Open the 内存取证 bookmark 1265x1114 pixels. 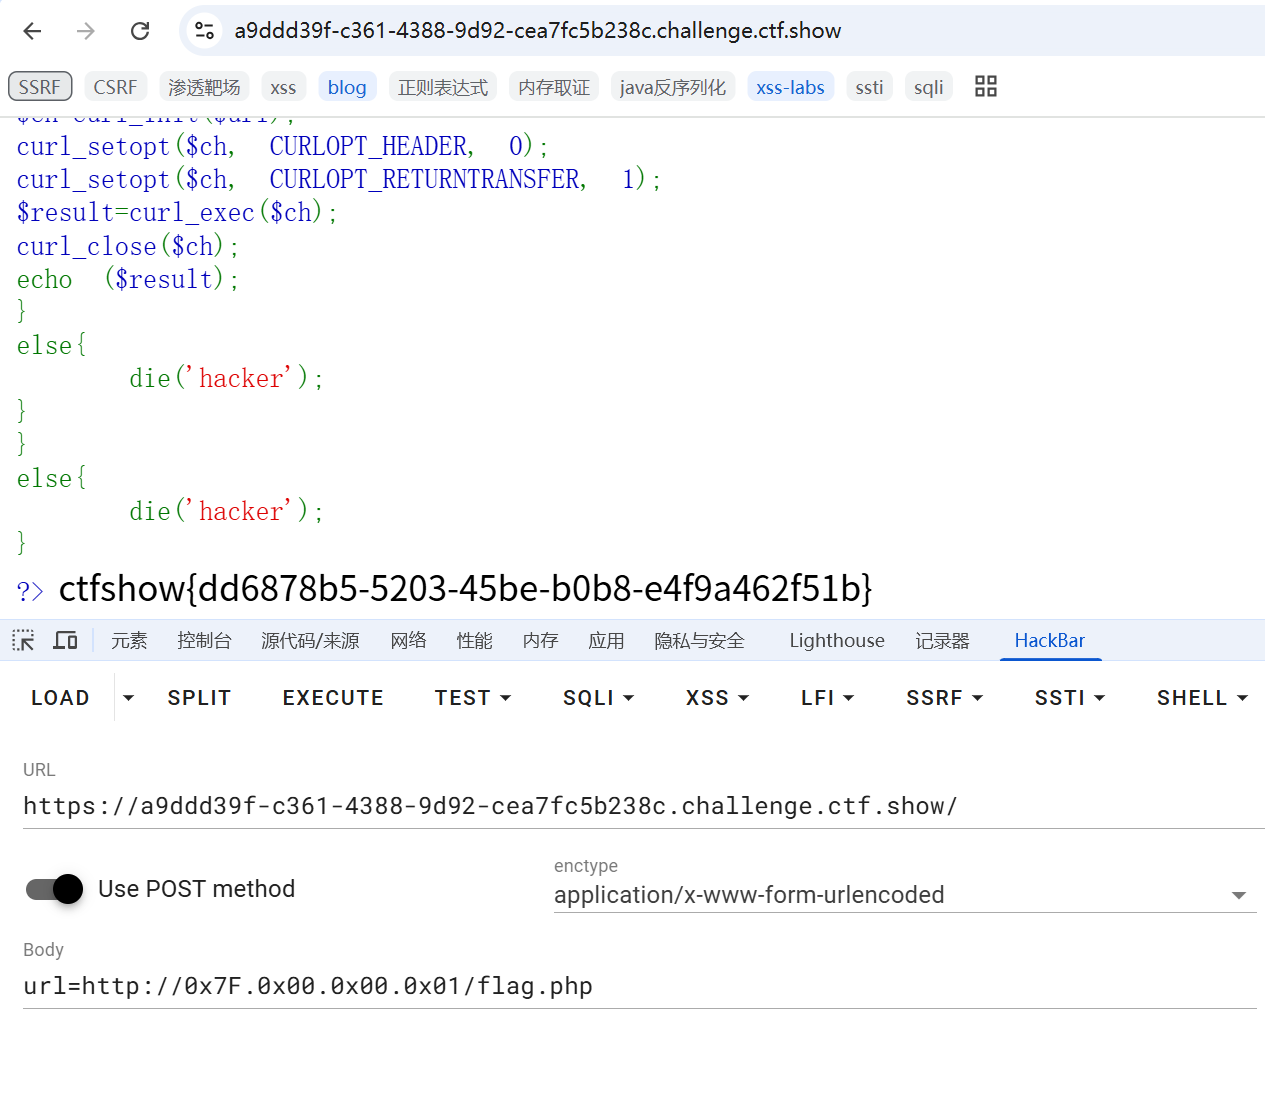[554, 87]
